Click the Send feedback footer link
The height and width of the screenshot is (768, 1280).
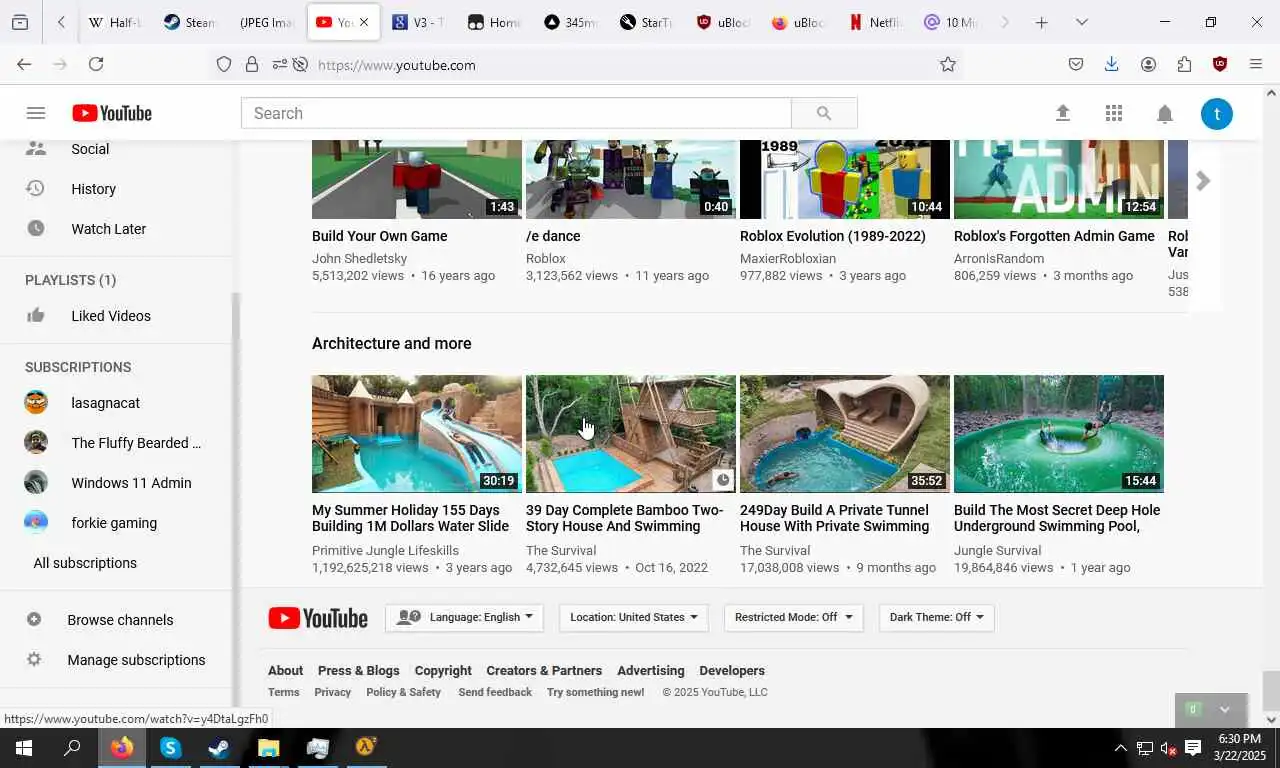[x=495, y=692]
